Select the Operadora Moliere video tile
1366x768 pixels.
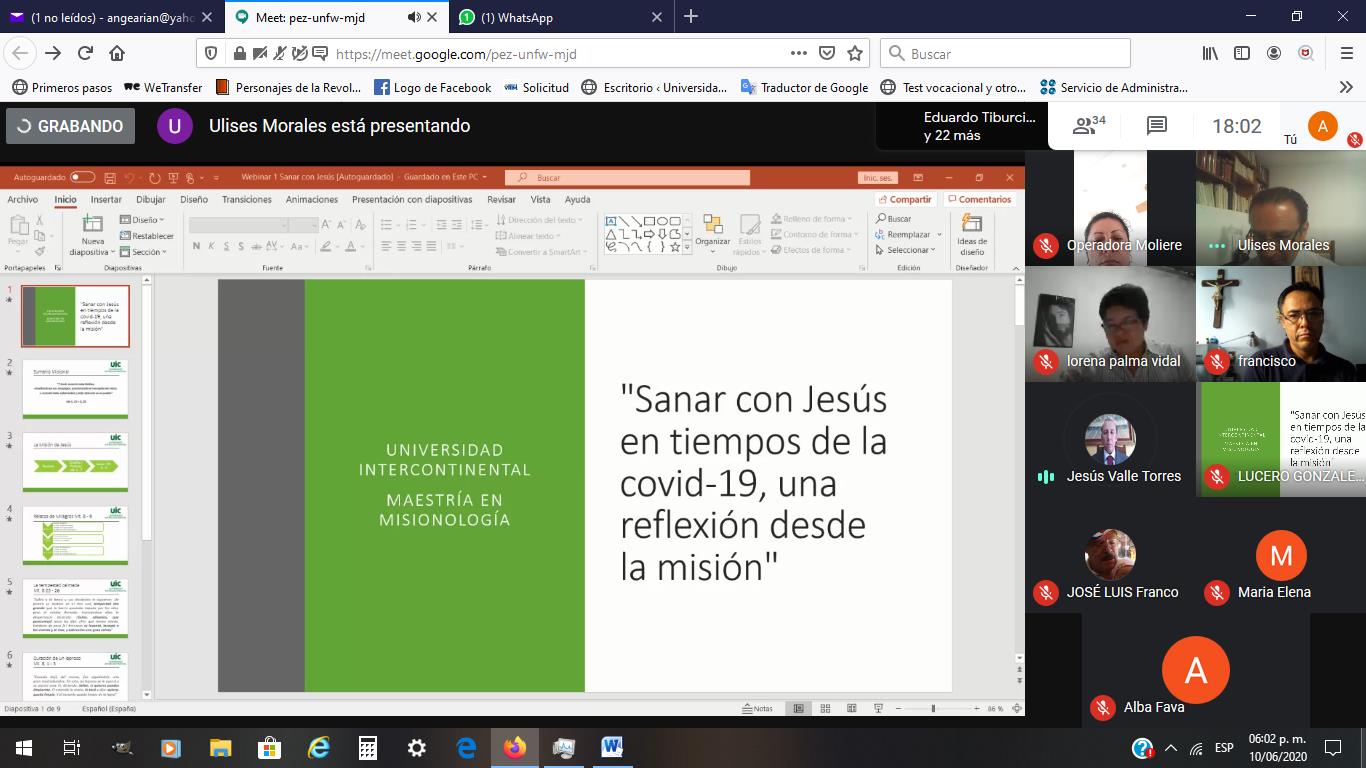[x=1110, y=208]
